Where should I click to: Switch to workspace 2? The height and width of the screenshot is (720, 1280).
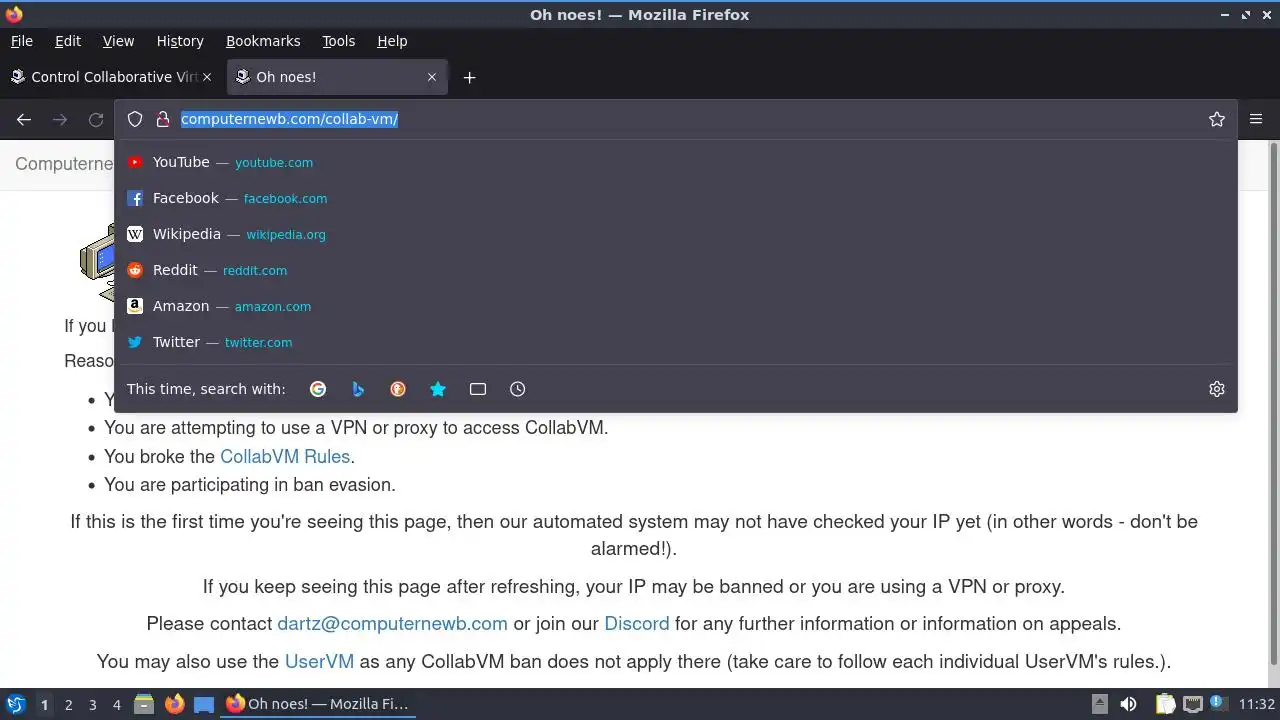[68, 704]
